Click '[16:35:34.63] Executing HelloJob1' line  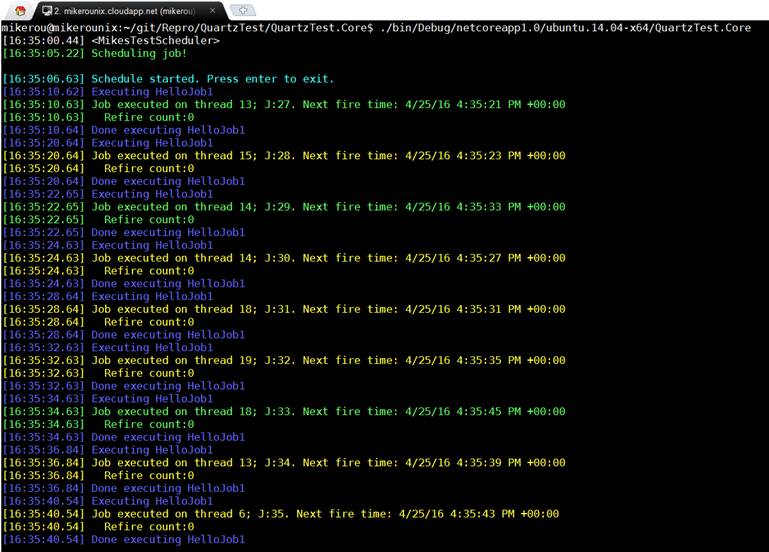(108, 398)
